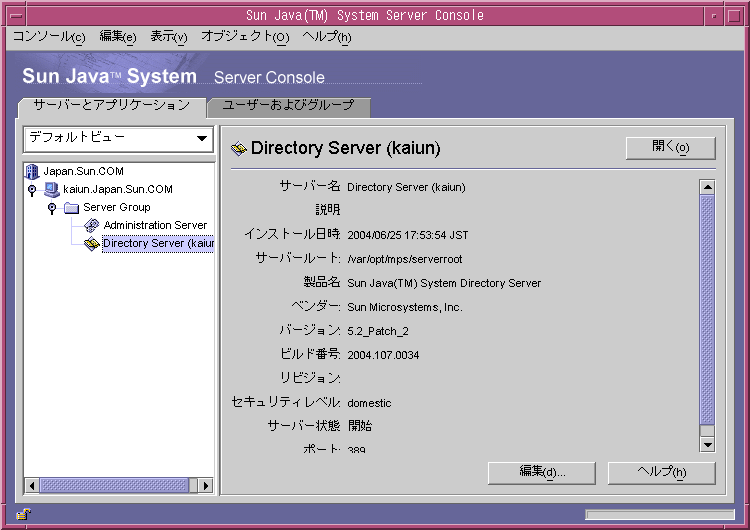Click the server name value Directory Server (kaiun)

[x=406, y=188]
